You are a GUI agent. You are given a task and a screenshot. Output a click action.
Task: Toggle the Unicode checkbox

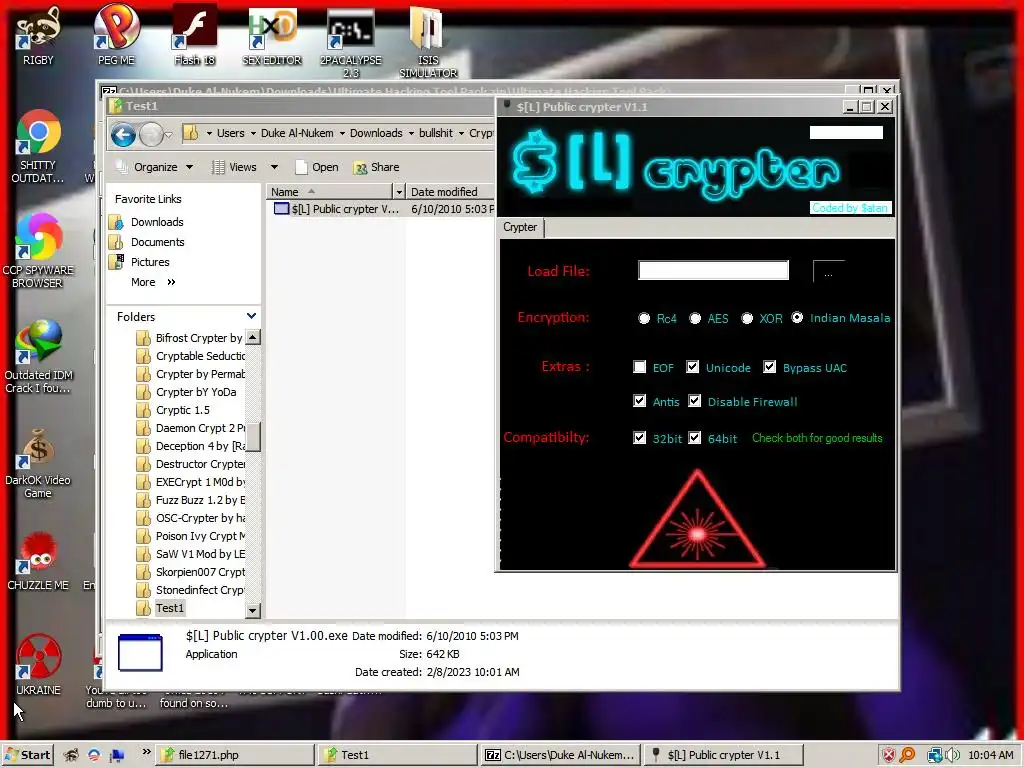pyautogui.click(x=692, y=367)
